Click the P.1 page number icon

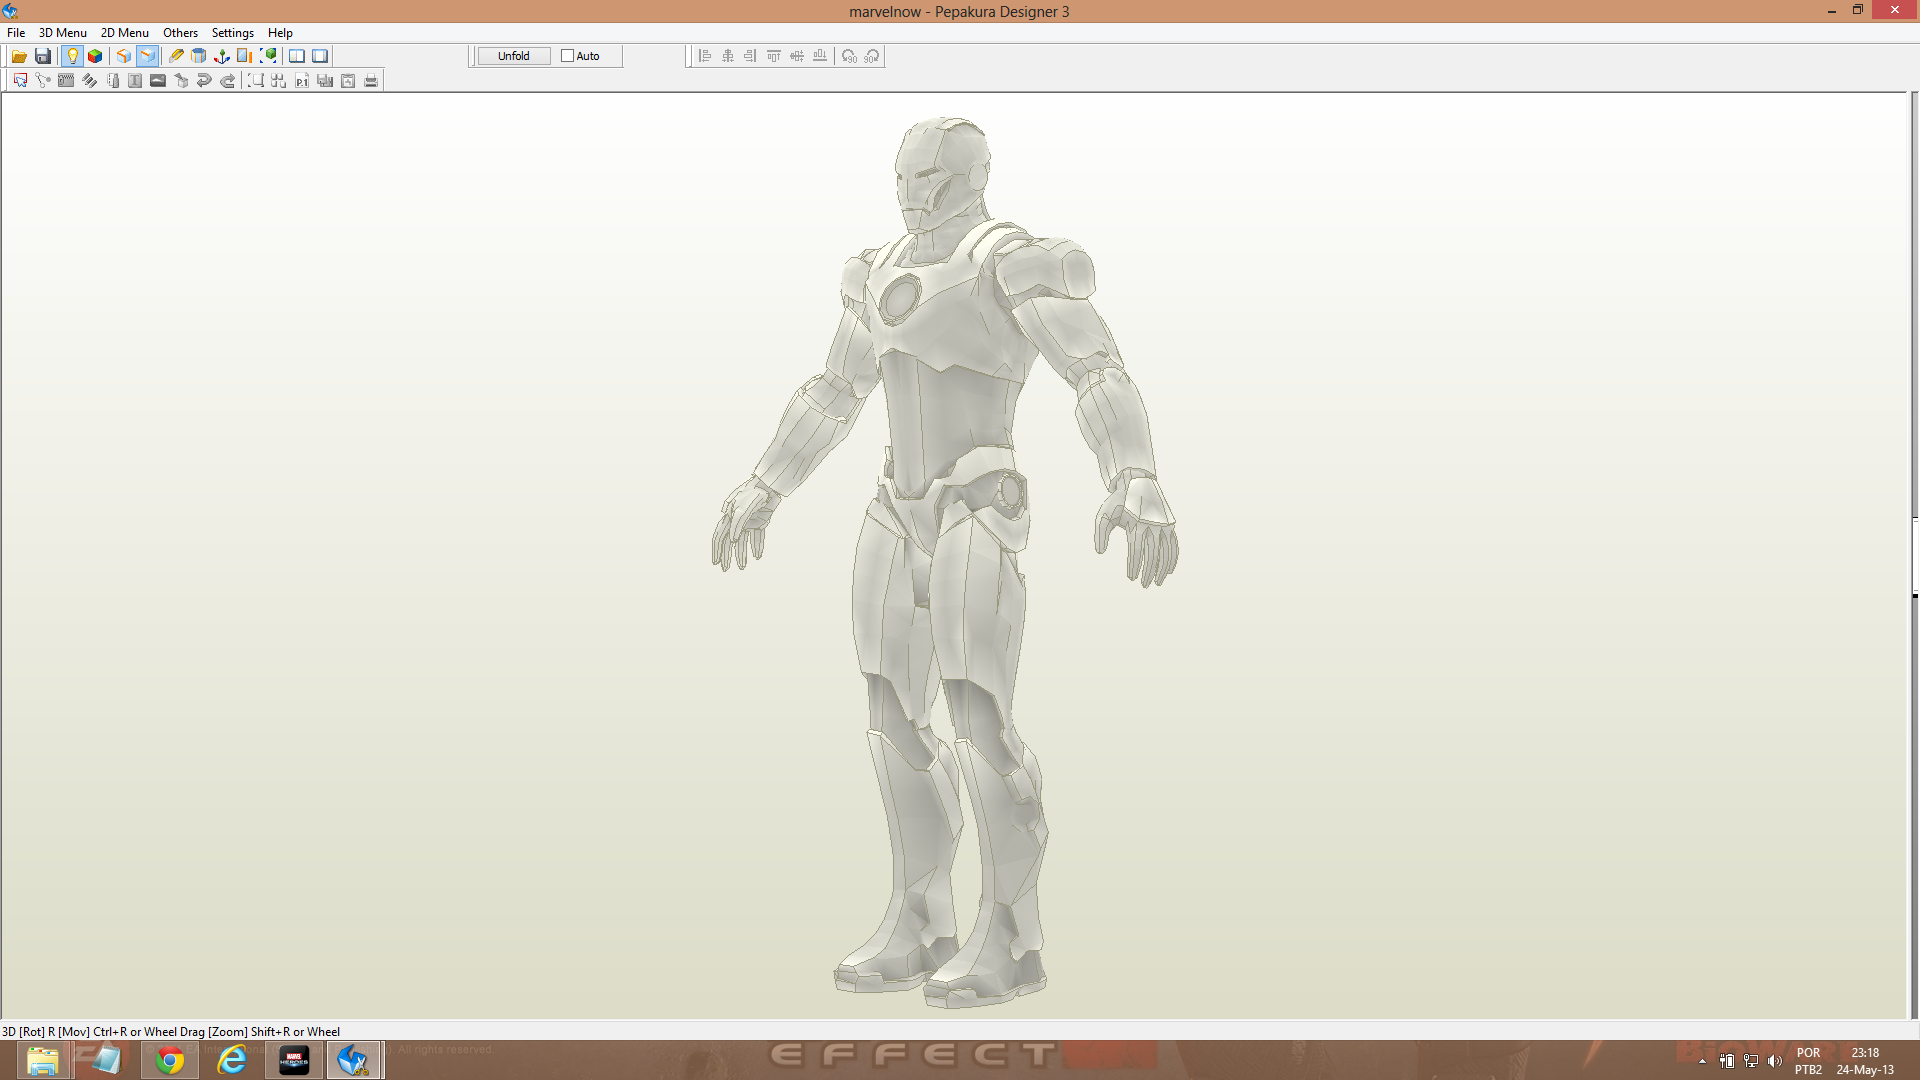pos(302,81)
